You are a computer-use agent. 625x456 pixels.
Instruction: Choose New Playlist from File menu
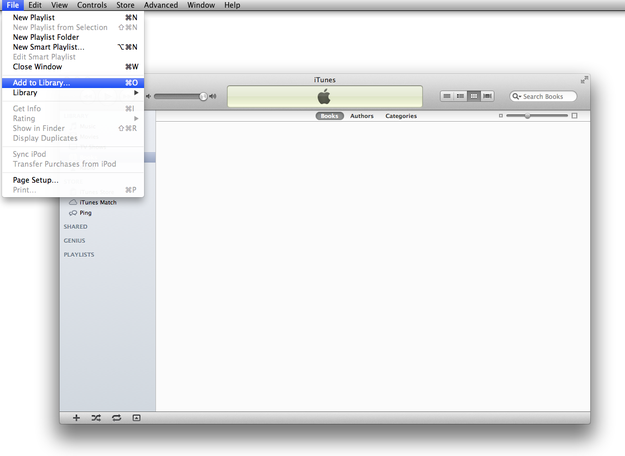point(73,18)
